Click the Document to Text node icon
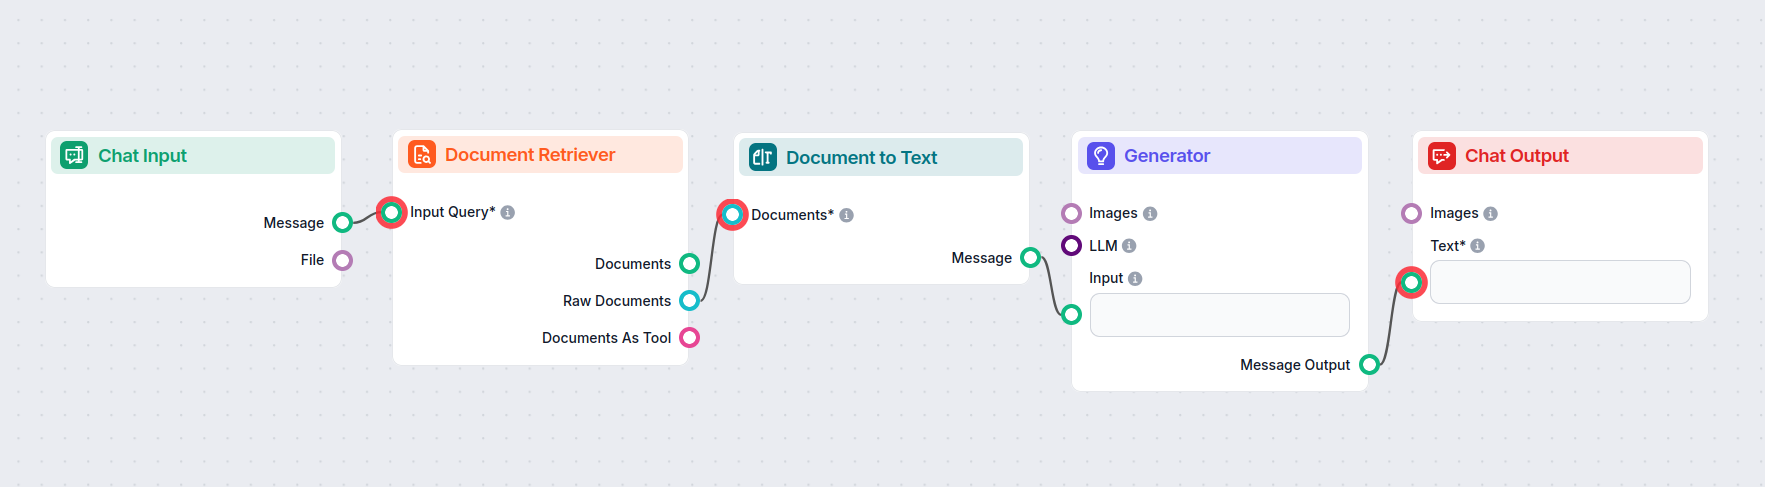The image size is (1765, 487). pyautogui.click(x=763, y=157)
